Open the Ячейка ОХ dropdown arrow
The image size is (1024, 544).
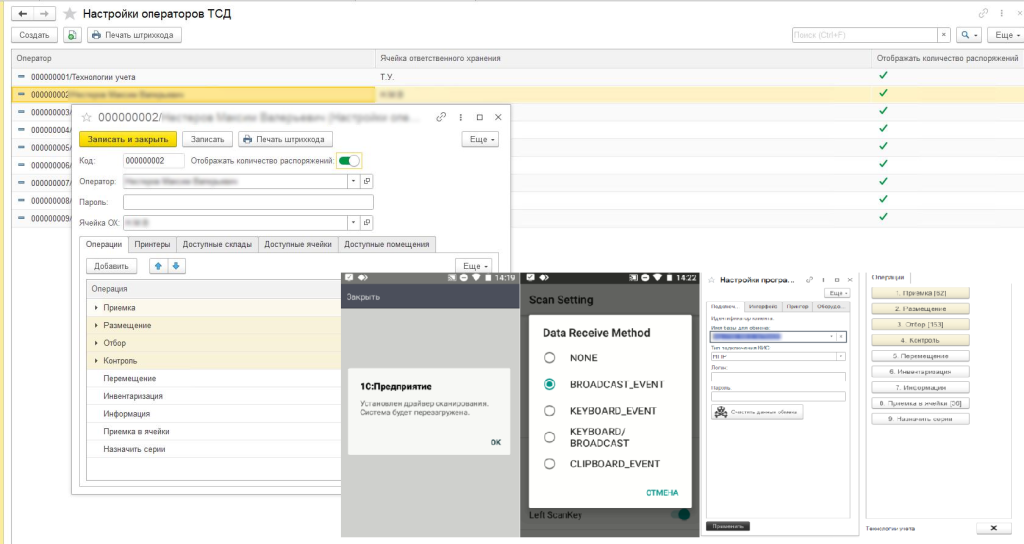353,222
